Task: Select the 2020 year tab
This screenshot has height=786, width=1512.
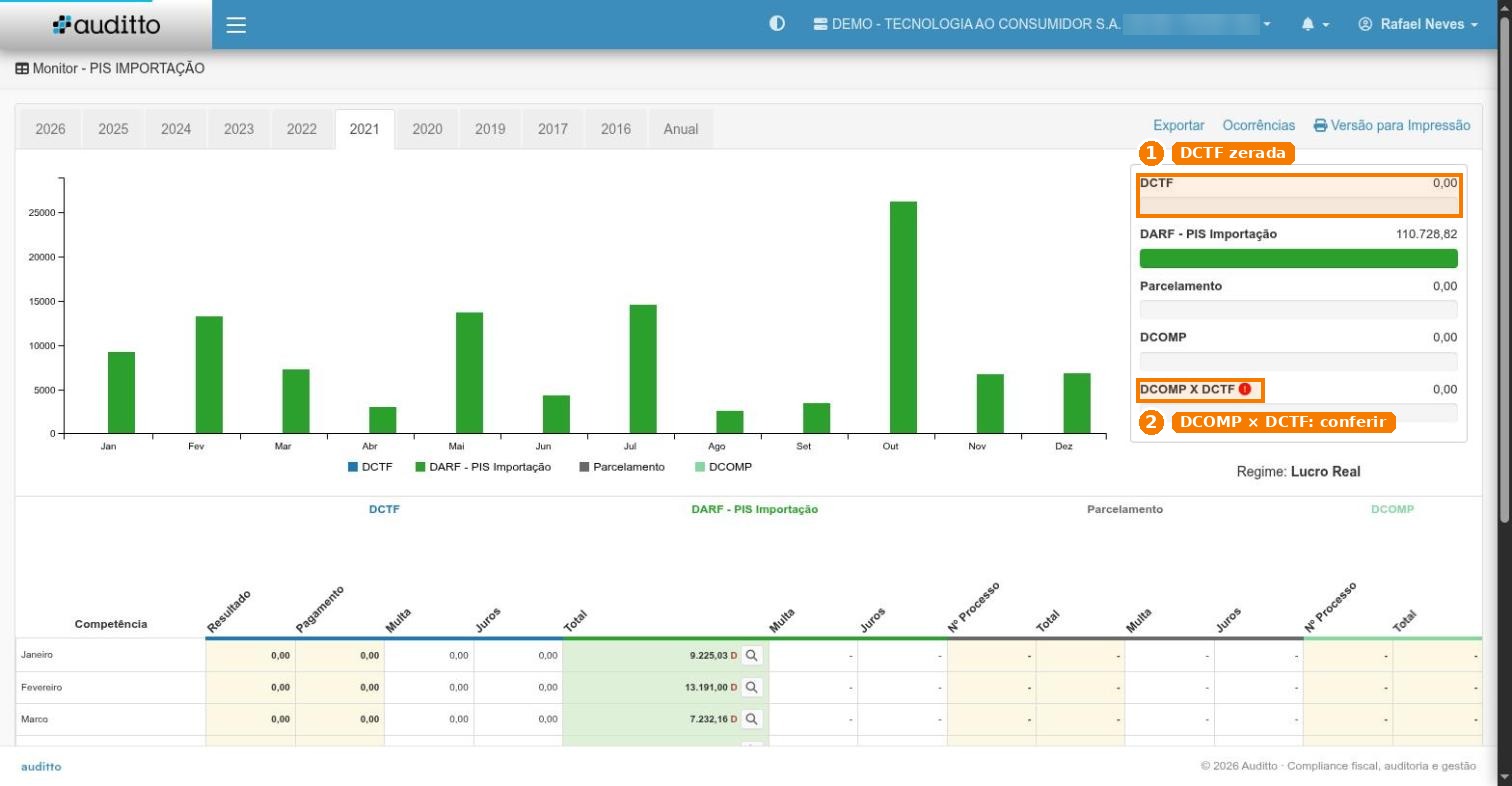Action: 427,129
